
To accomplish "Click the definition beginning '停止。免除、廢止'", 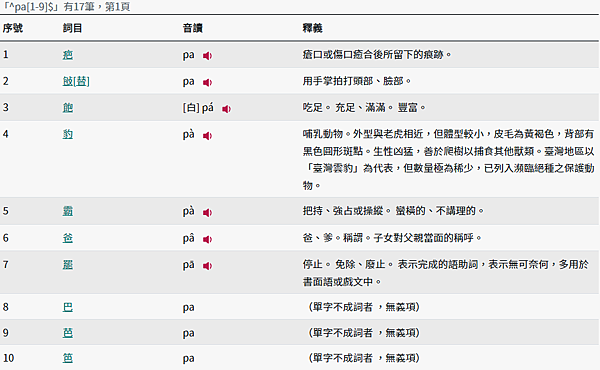I will coord(445,273).
